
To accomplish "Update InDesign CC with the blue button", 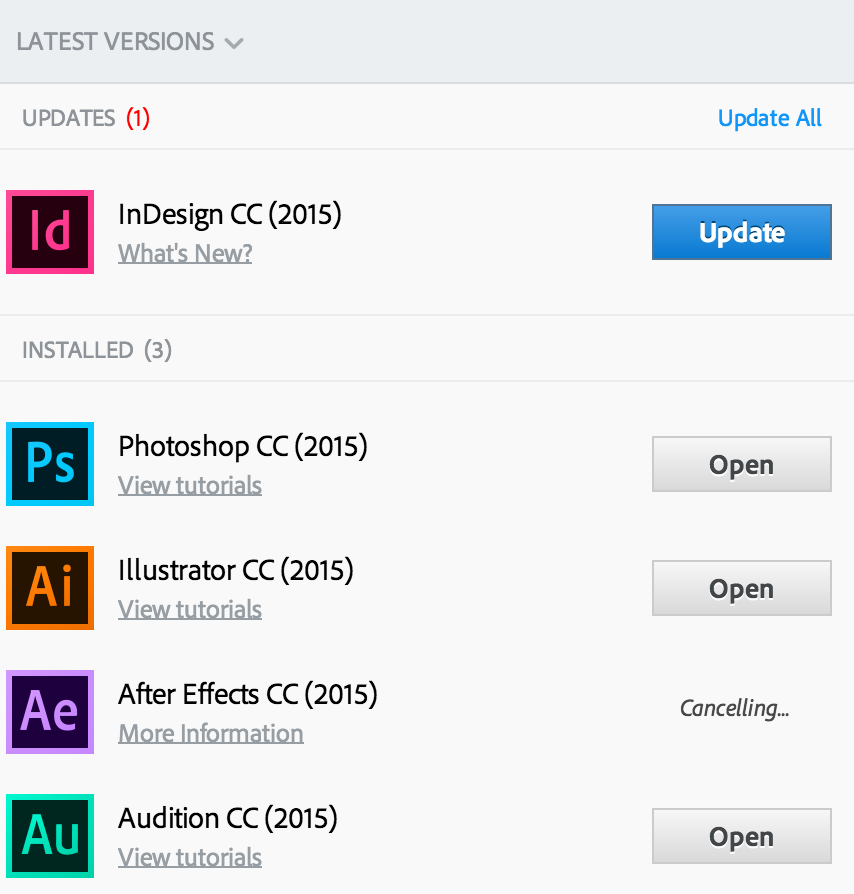I will tap(741, 232).
